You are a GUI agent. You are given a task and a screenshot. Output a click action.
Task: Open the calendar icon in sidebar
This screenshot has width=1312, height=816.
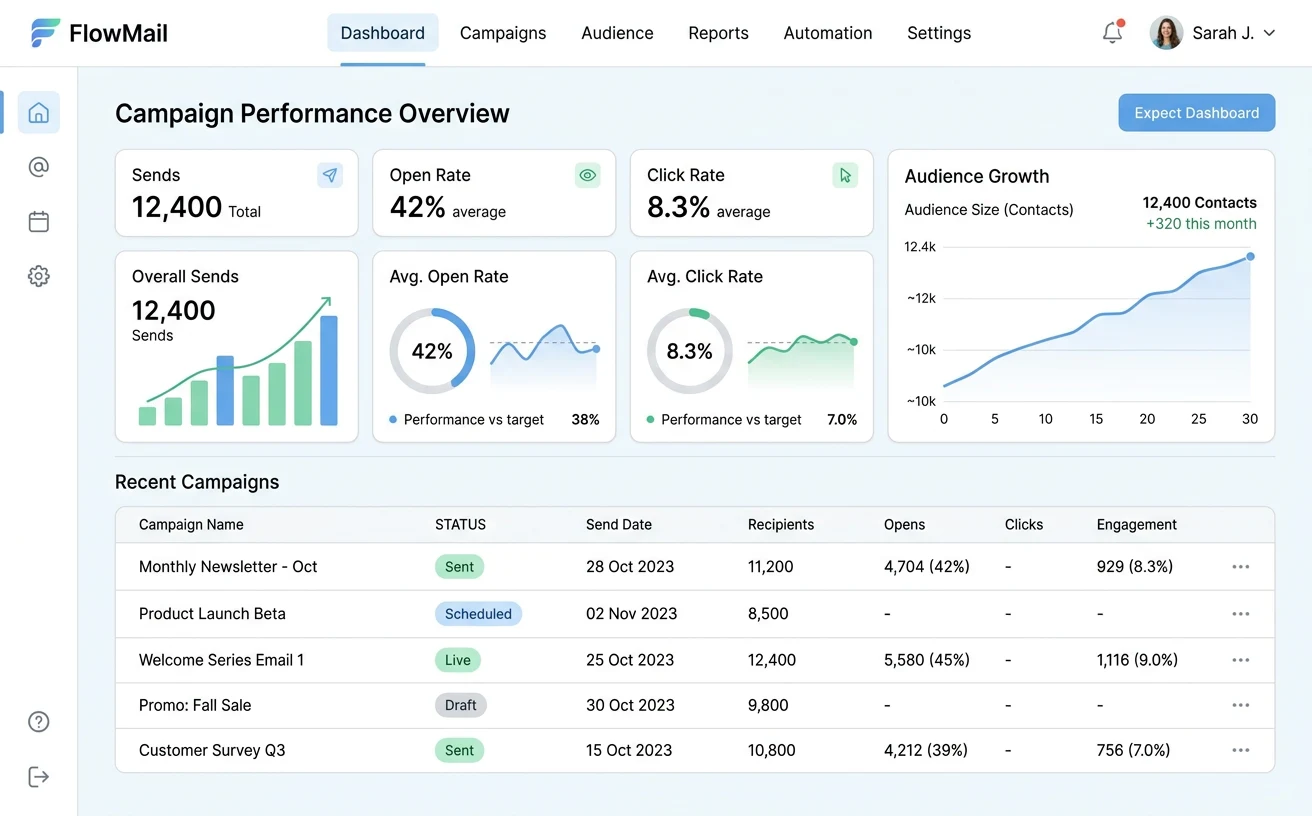click(38, 222)
